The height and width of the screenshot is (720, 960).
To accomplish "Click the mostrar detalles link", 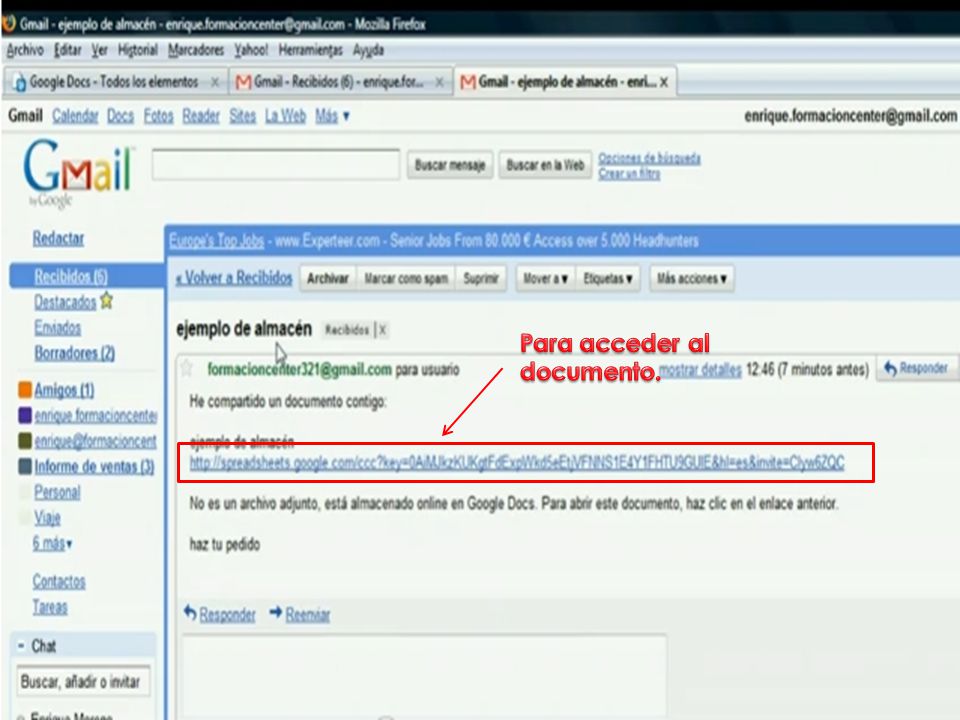I will point(700,370).
